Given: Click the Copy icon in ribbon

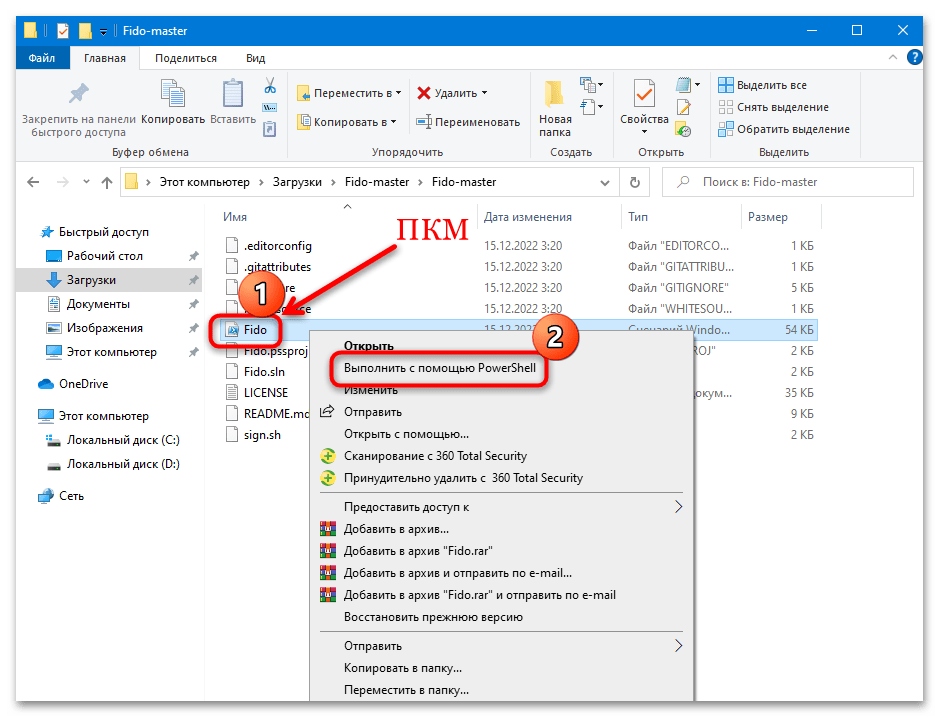Looking at the screenshot, I should pyautogui.click(x=172, y=96).
